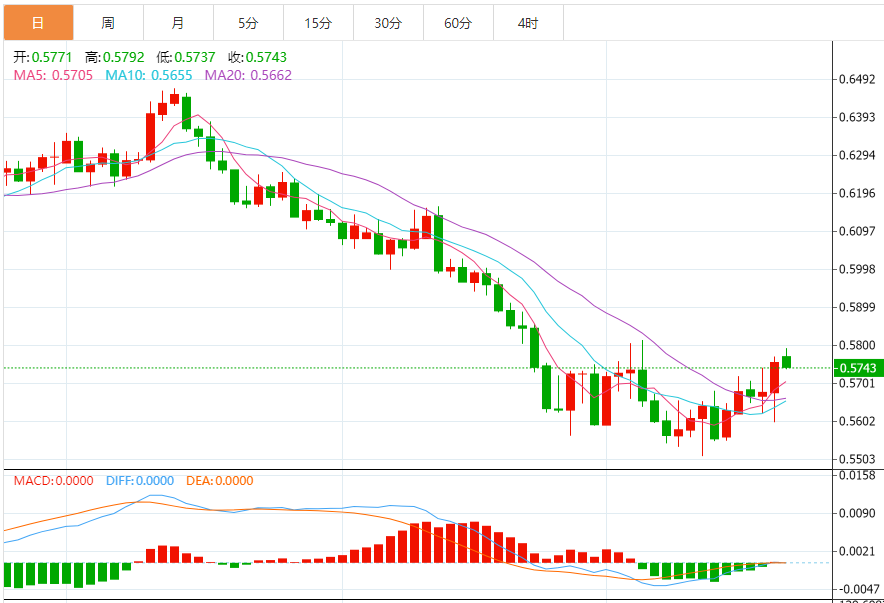Click the green 0.5743 current price tag

[x=858, y=368]
